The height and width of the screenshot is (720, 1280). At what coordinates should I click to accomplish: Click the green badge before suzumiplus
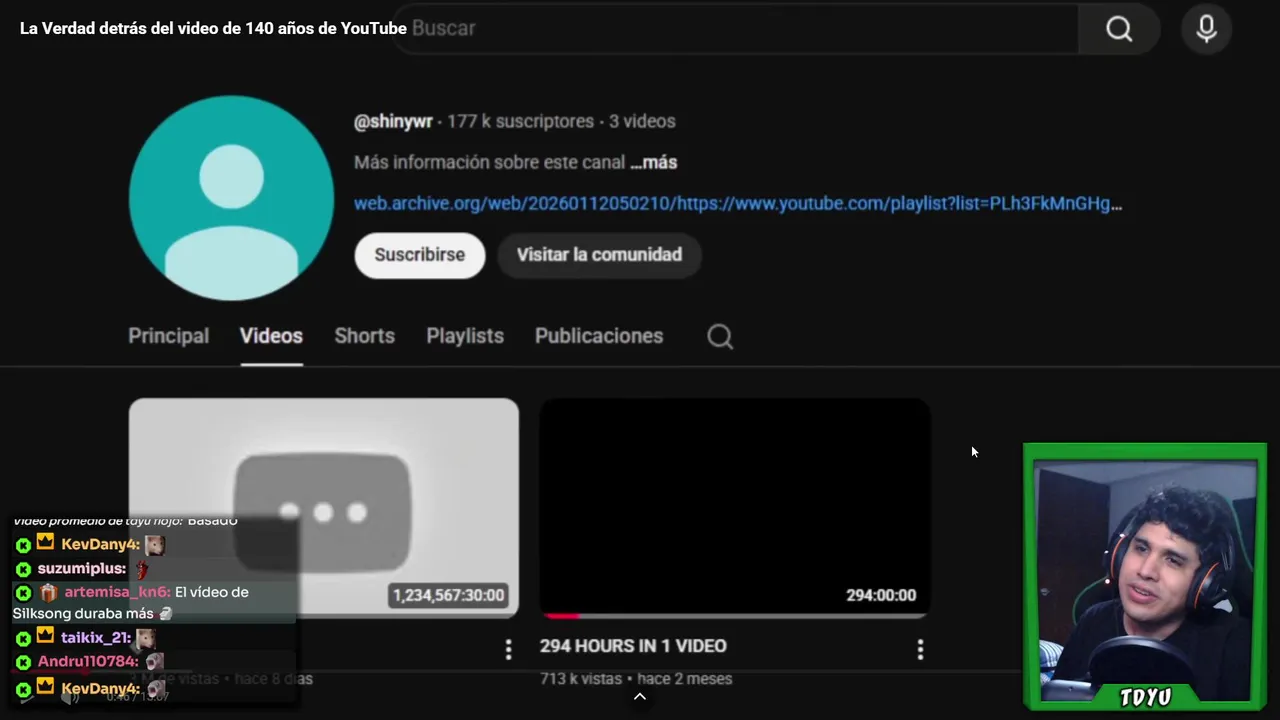tap(23, 569)
